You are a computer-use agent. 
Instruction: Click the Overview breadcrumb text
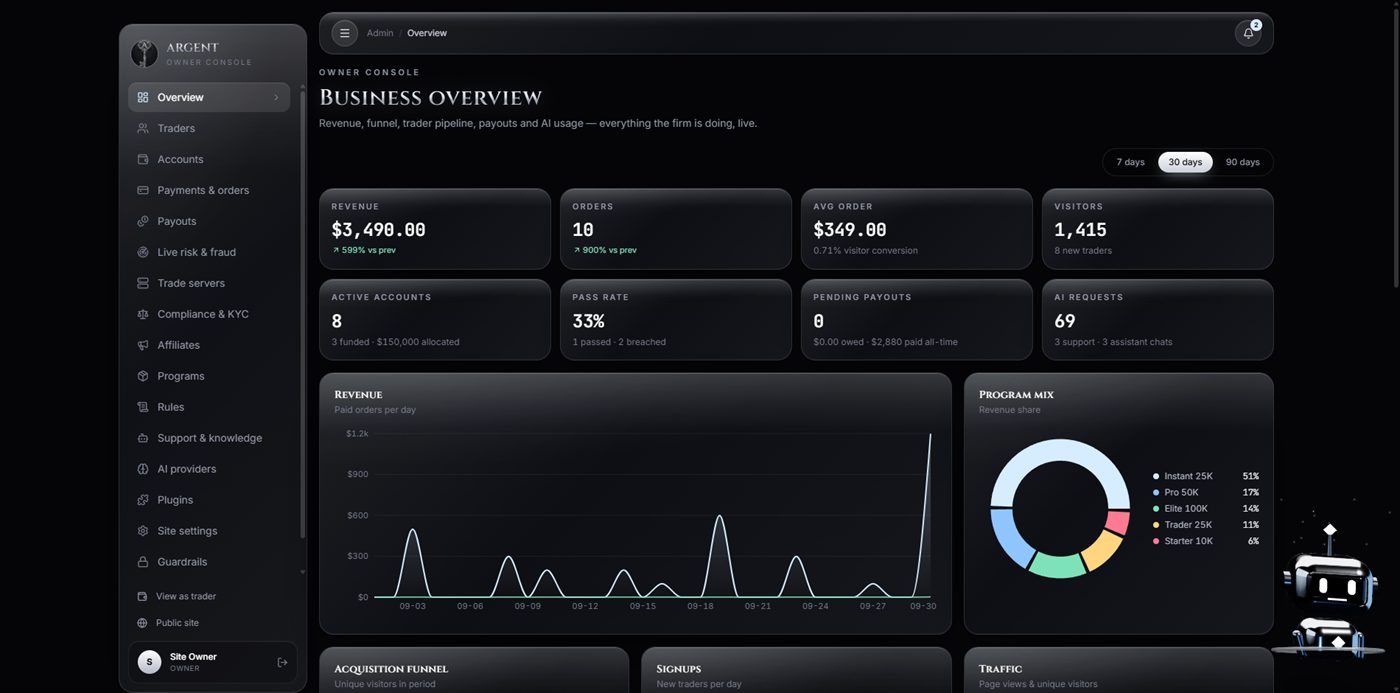coord(427,33)
